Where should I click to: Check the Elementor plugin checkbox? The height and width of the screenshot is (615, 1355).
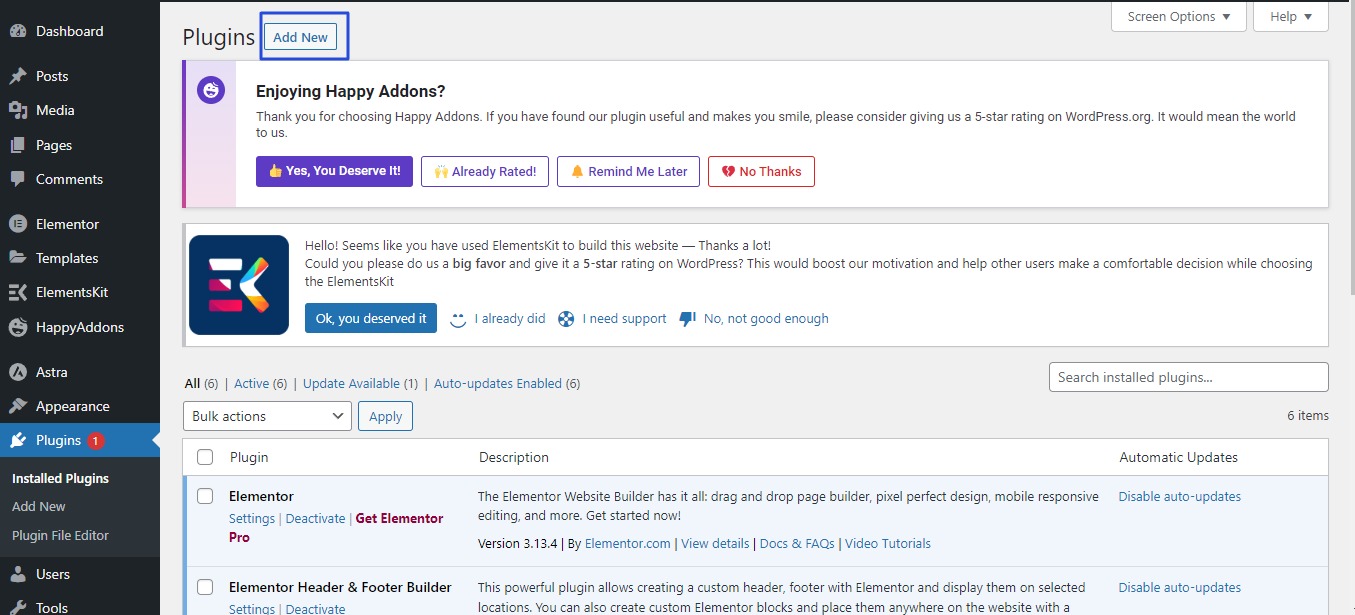(205, 496)
